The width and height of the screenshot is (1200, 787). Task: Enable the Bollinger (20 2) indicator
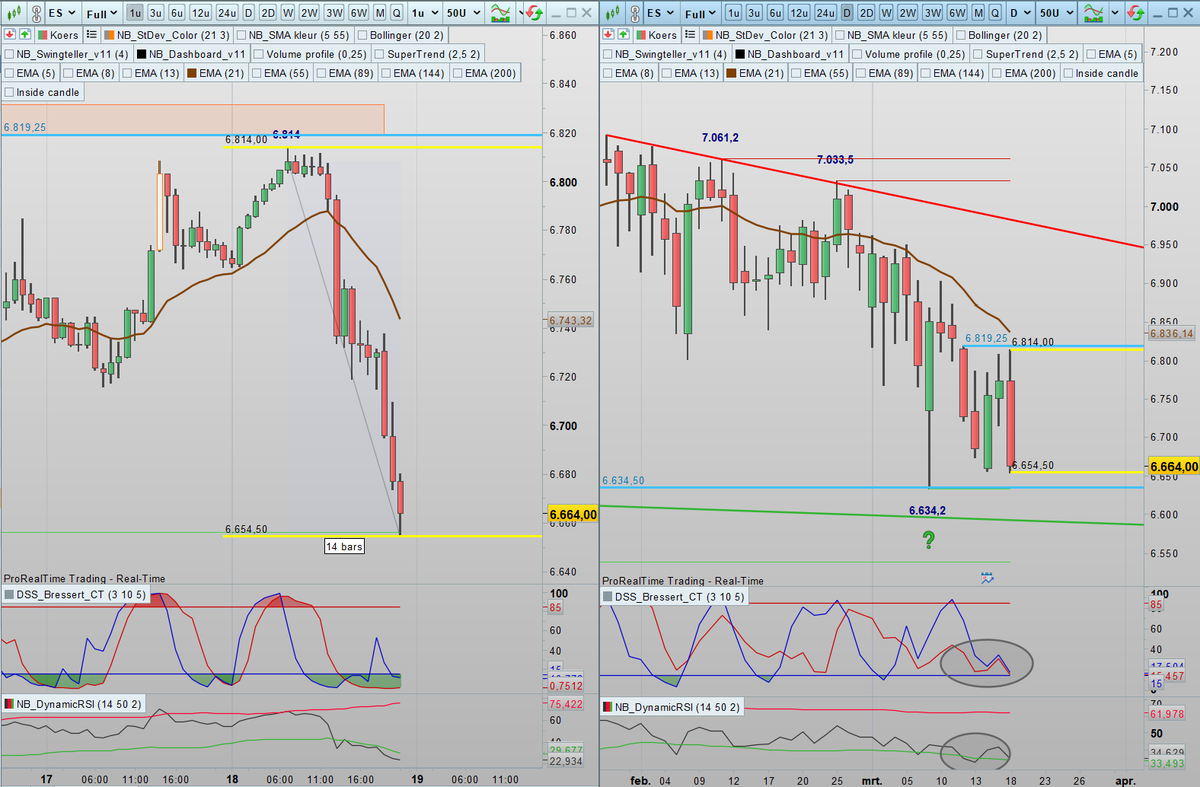364,35
